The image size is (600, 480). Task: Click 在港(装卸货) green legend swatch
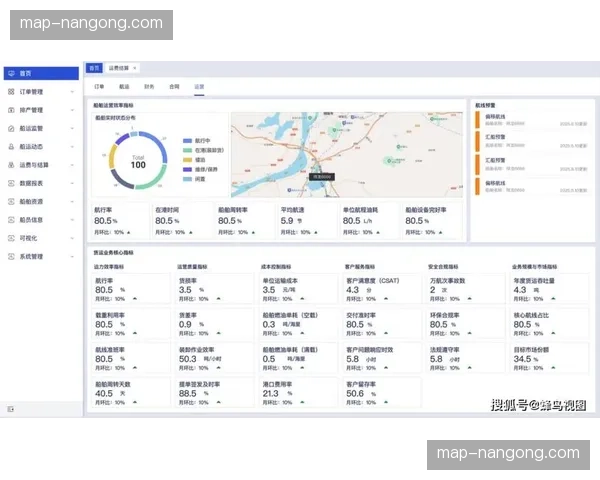click(x=187, y=150)
